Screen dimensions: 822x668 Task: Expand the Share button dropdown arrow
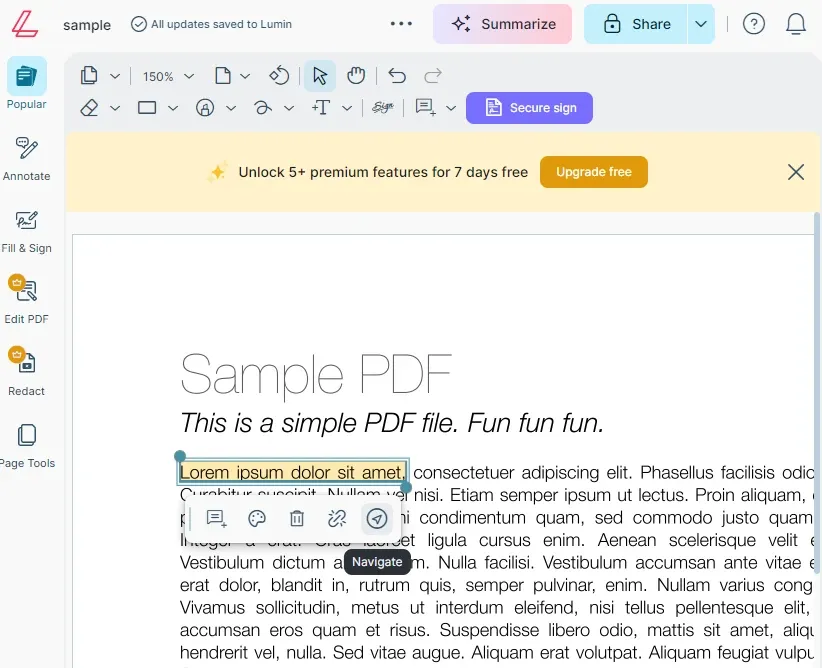tap(701, 23)
